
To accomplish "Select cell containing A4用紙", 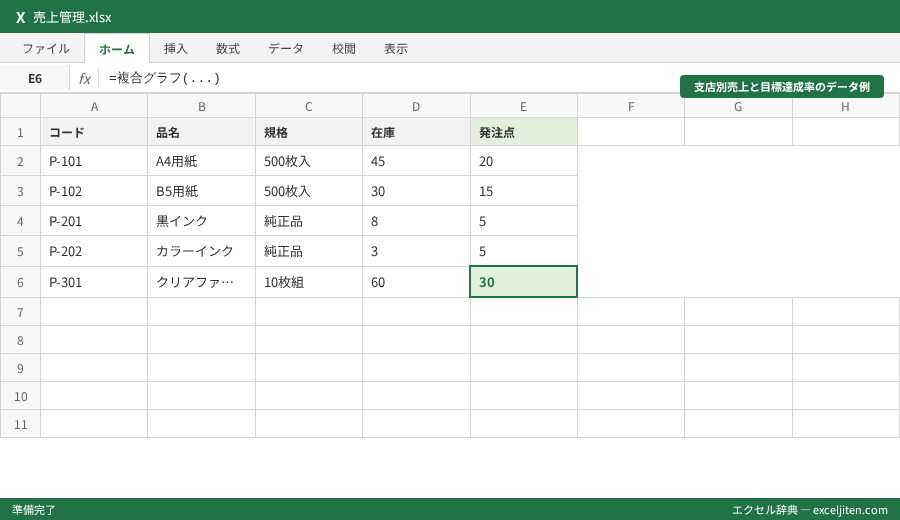I will click(x=201, y=161).
